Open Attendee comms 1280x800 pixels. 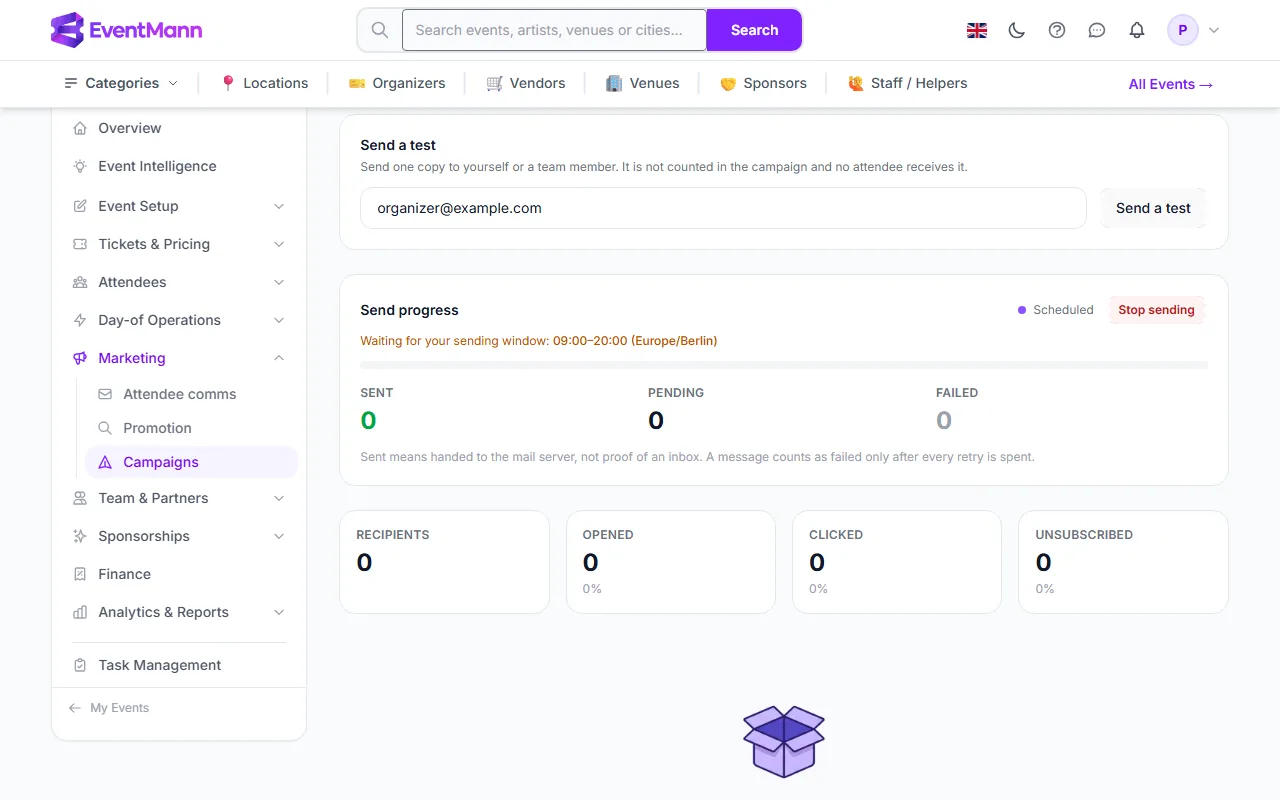click(191, 394)
